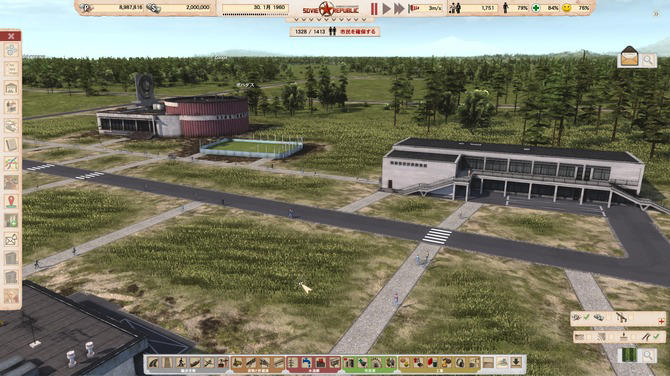
Task: Select the first icon in orange construction group
Action: [x=237, y=362]
